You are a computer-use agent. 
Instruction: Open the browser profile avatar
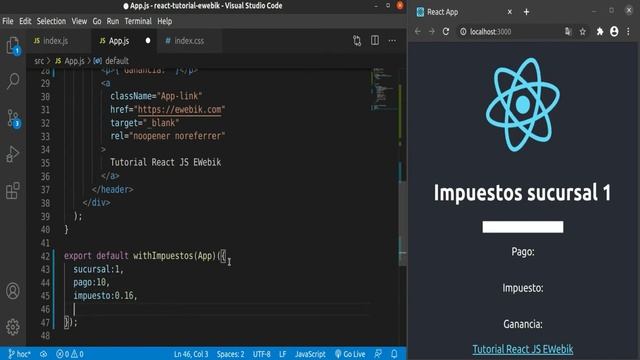click(x=614, y=31)
